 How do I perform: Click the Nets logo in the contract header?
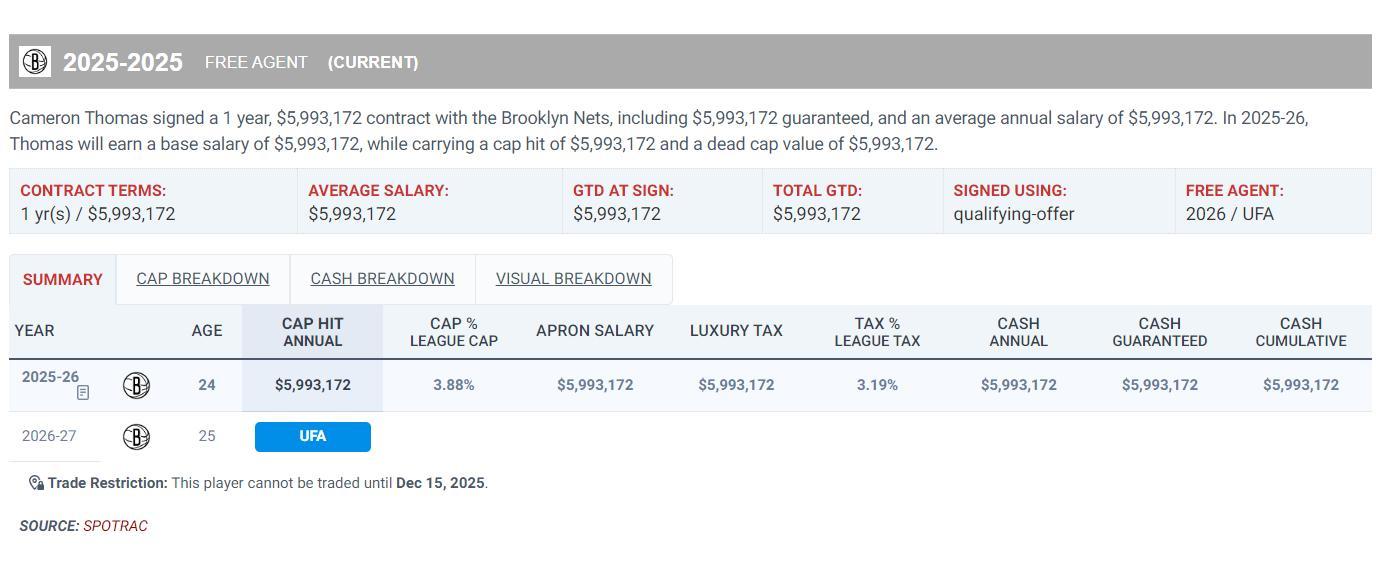pyautogui.click(x=35, y=62)
